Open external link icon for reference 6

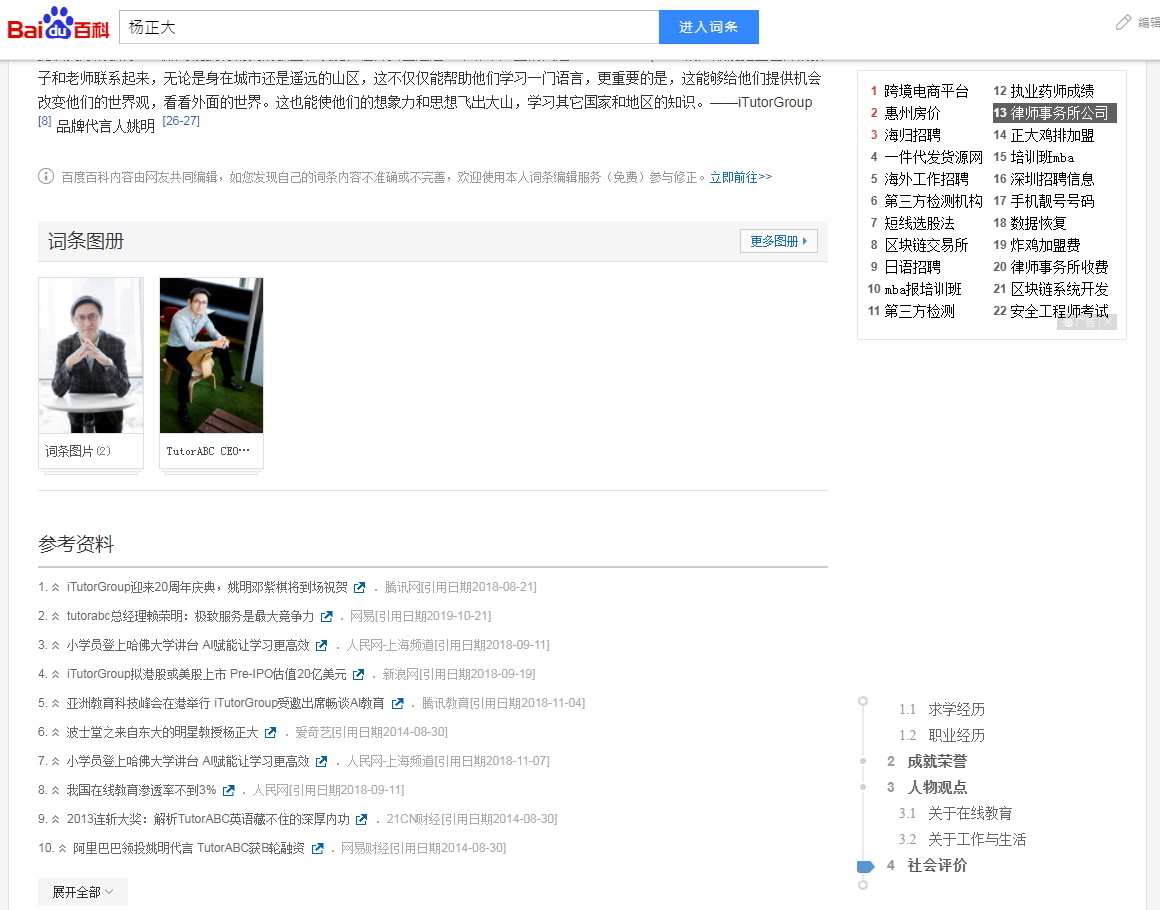(270, 732)
